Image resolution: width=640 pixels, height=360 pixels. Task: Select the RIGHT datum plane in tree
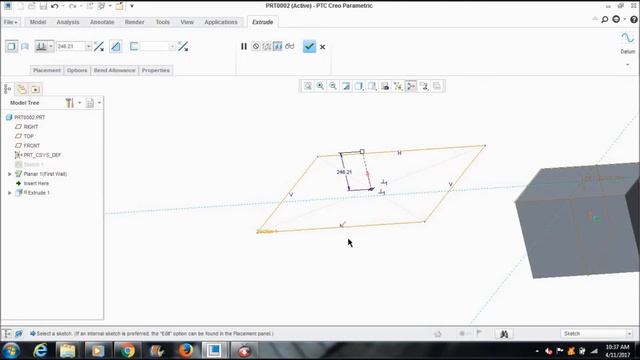(x=31, y=127)
